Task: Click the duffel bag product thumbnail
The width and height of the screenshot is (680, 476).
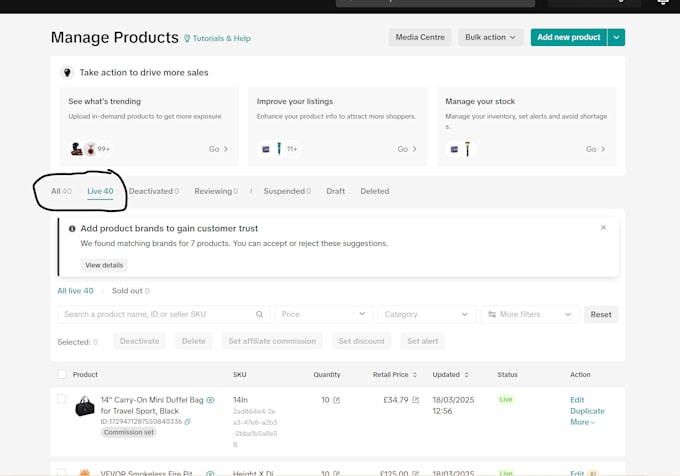Action: (x=85, y=406)
